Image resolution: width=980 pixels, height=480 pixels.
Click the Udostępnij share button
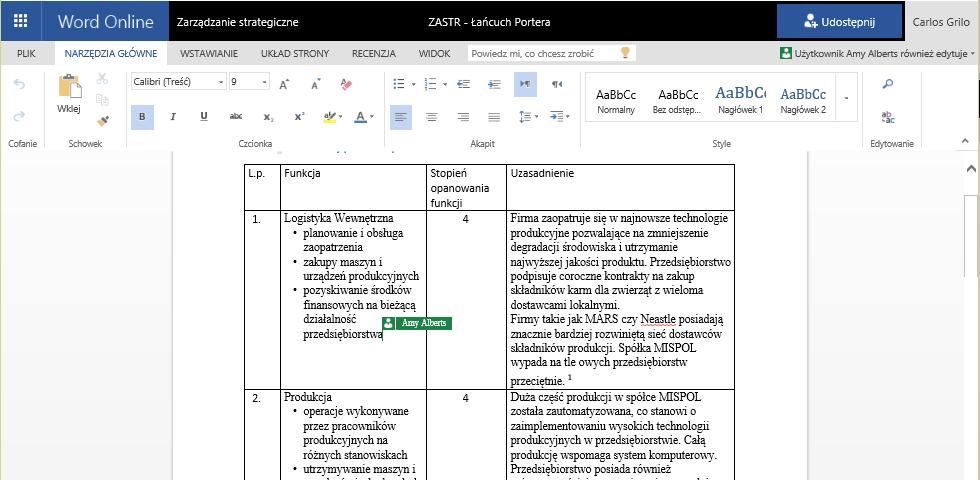(x=839, y=22)
